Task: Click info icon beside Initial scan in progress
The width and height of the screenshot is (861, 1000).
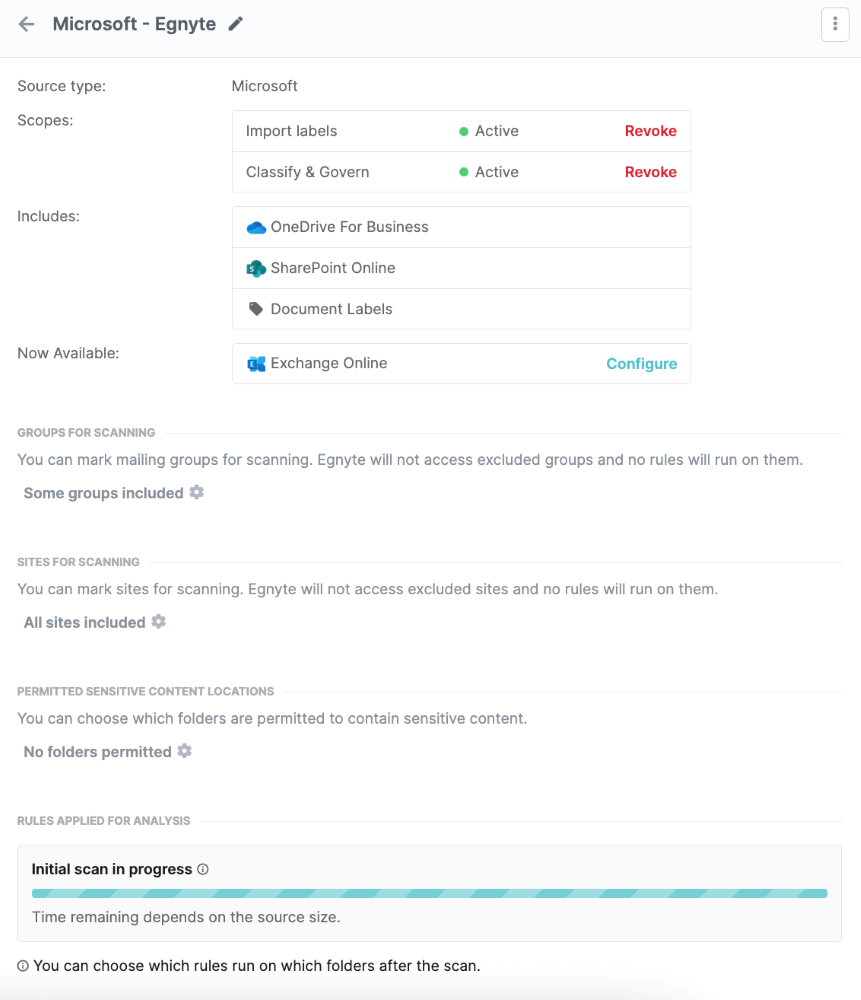Action: click(203, 870)
